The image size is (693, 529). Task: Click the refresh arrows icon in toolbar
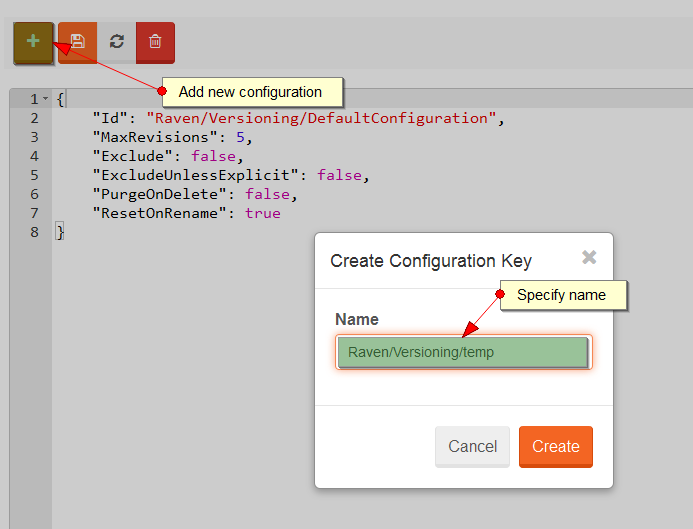pos(117,43)
